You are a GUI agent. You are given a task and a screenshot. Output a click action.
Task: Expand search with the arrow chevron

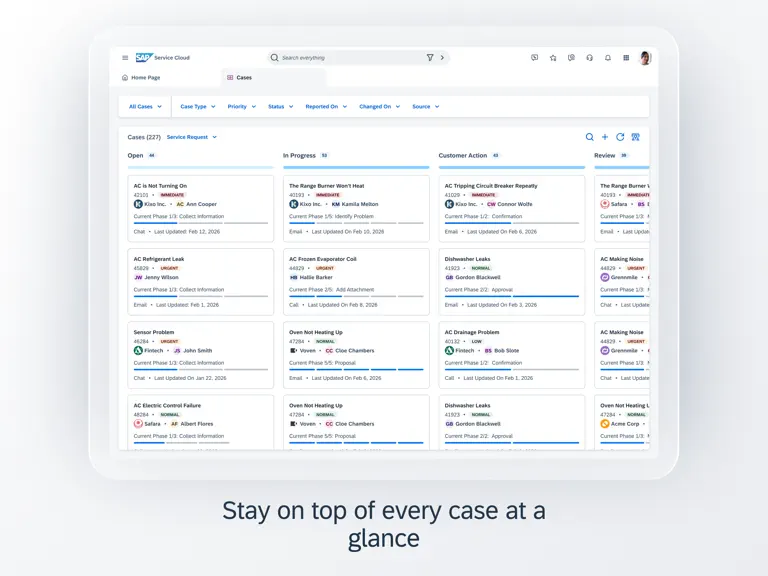tap(442, 58)
